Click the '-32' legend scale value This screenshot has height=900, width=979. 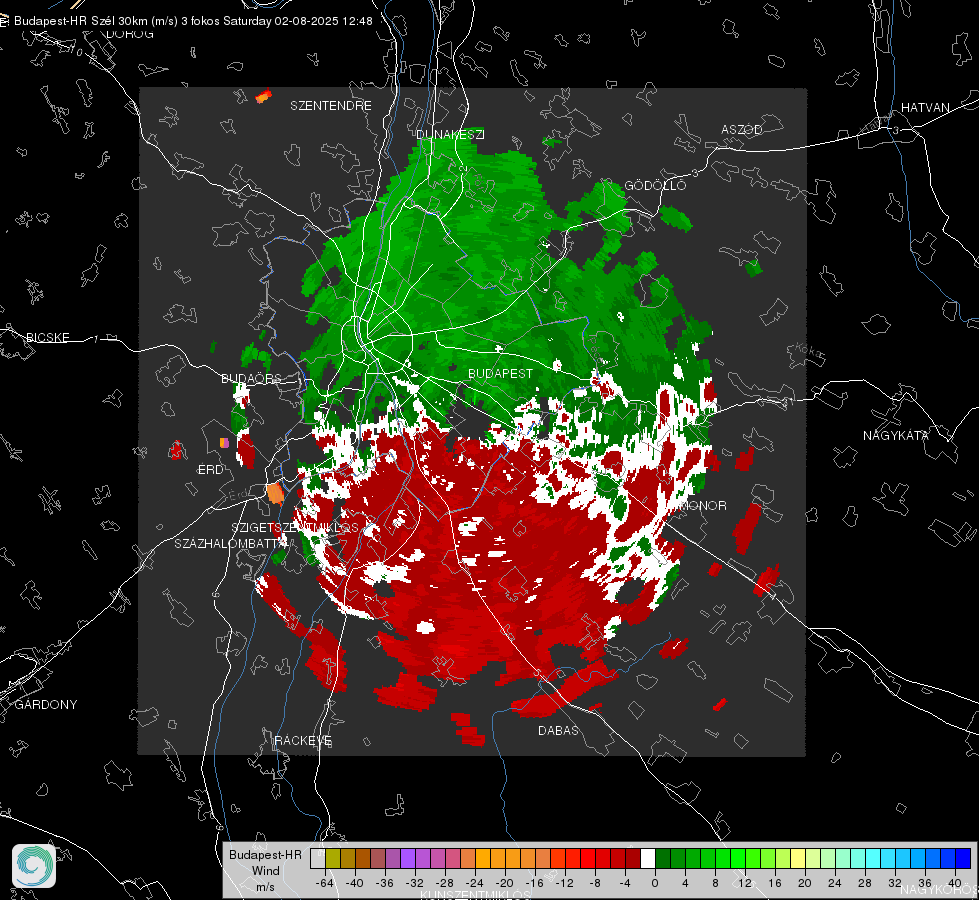[414, 883]
